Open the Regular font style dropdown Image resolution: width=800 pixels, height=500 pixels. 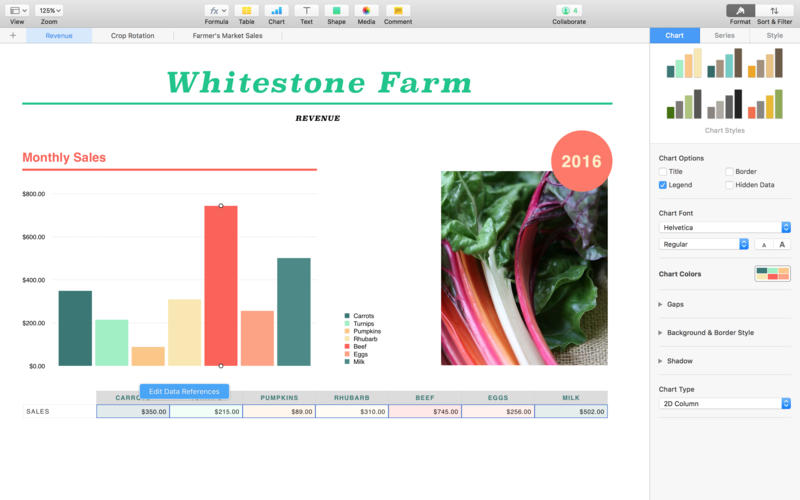tap(704, 244)
